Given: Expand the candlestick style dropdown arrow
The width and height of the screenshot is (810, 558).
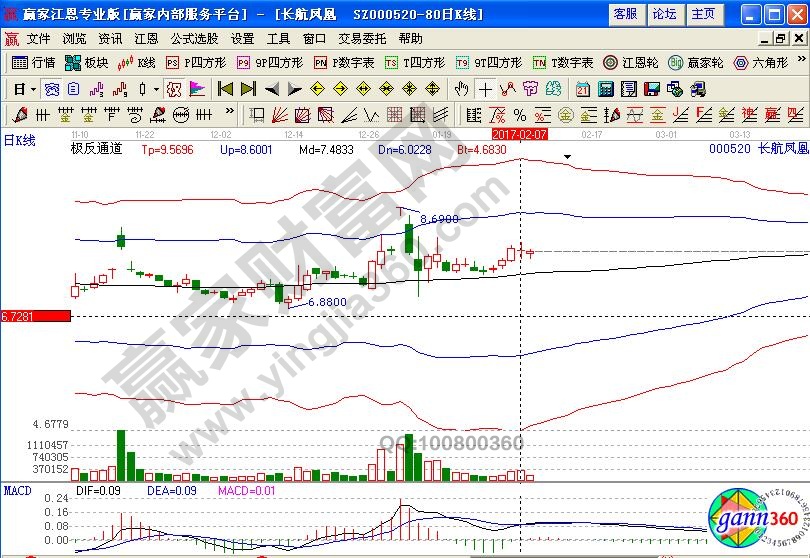Looking at the screenshot, I should click(x=156, y=88).
